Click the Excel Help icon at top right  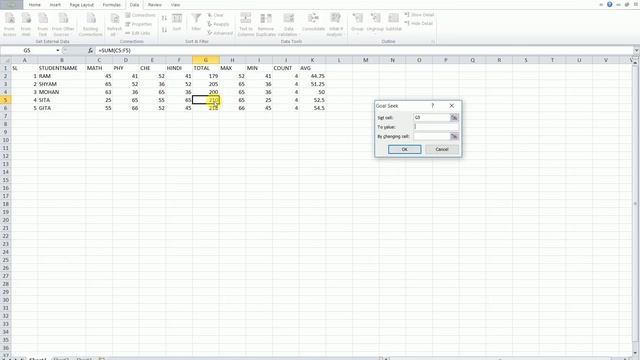[x=609, y=4]
